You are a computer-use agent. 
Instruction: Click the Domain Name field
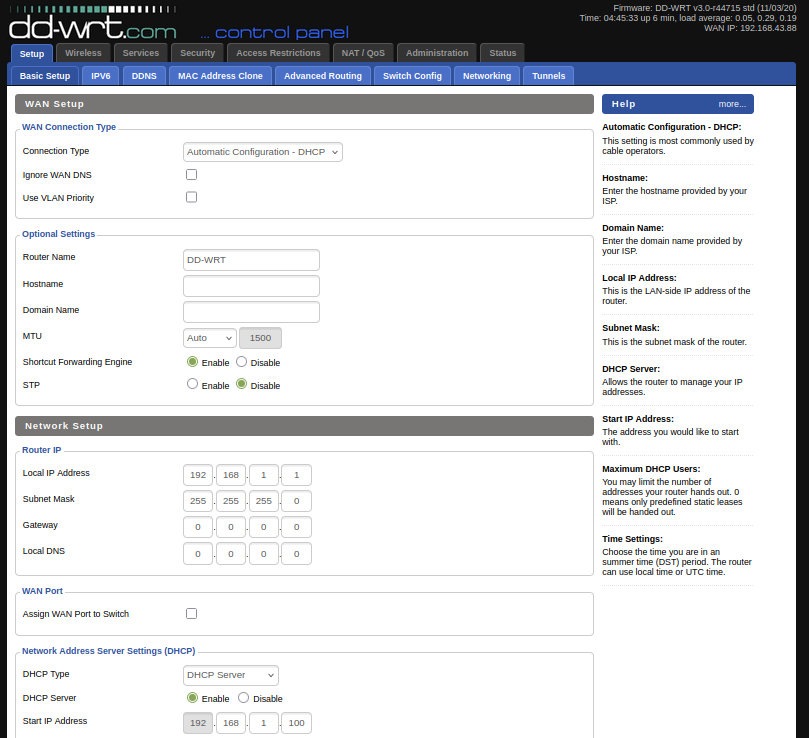click(251, 312)
